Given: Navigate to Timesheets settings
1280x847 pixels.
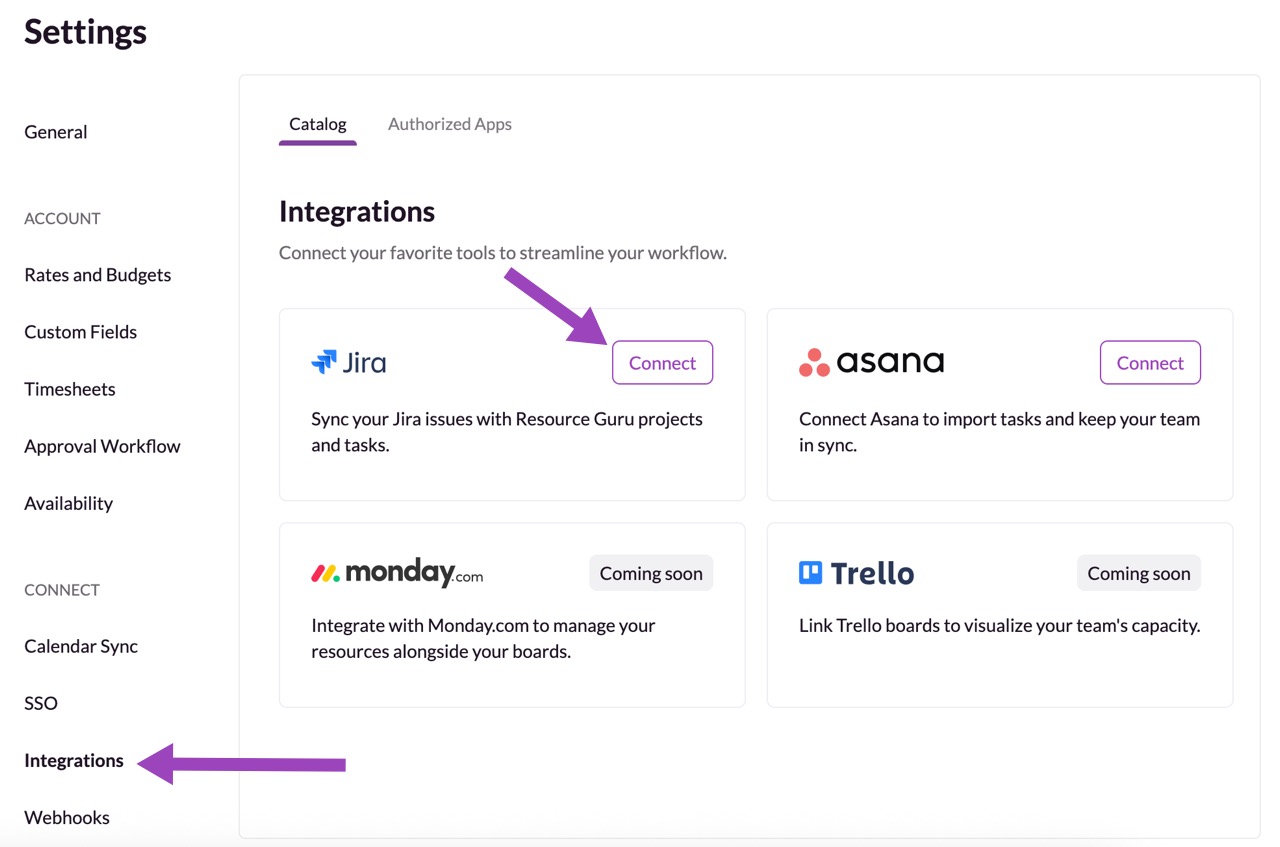Looking at the screenshot, I should point(70,389).
